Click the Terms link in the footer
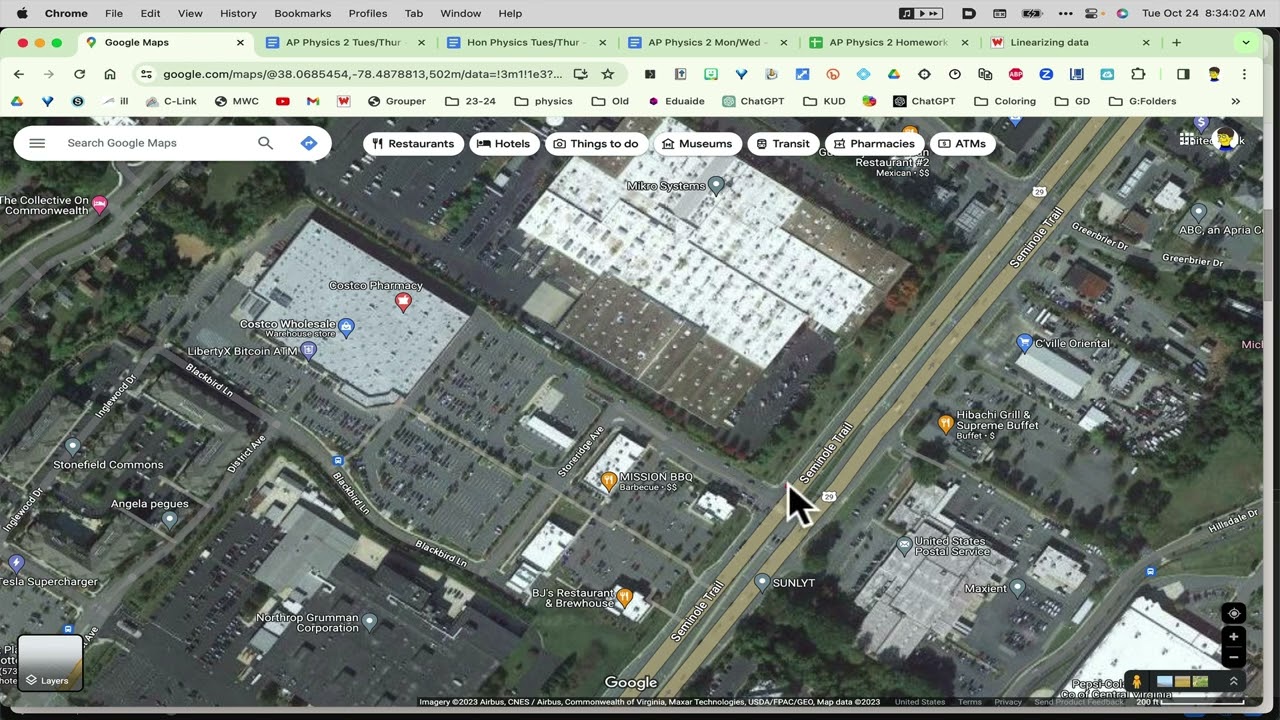The image size is (1280, 720). click(969, 702)
